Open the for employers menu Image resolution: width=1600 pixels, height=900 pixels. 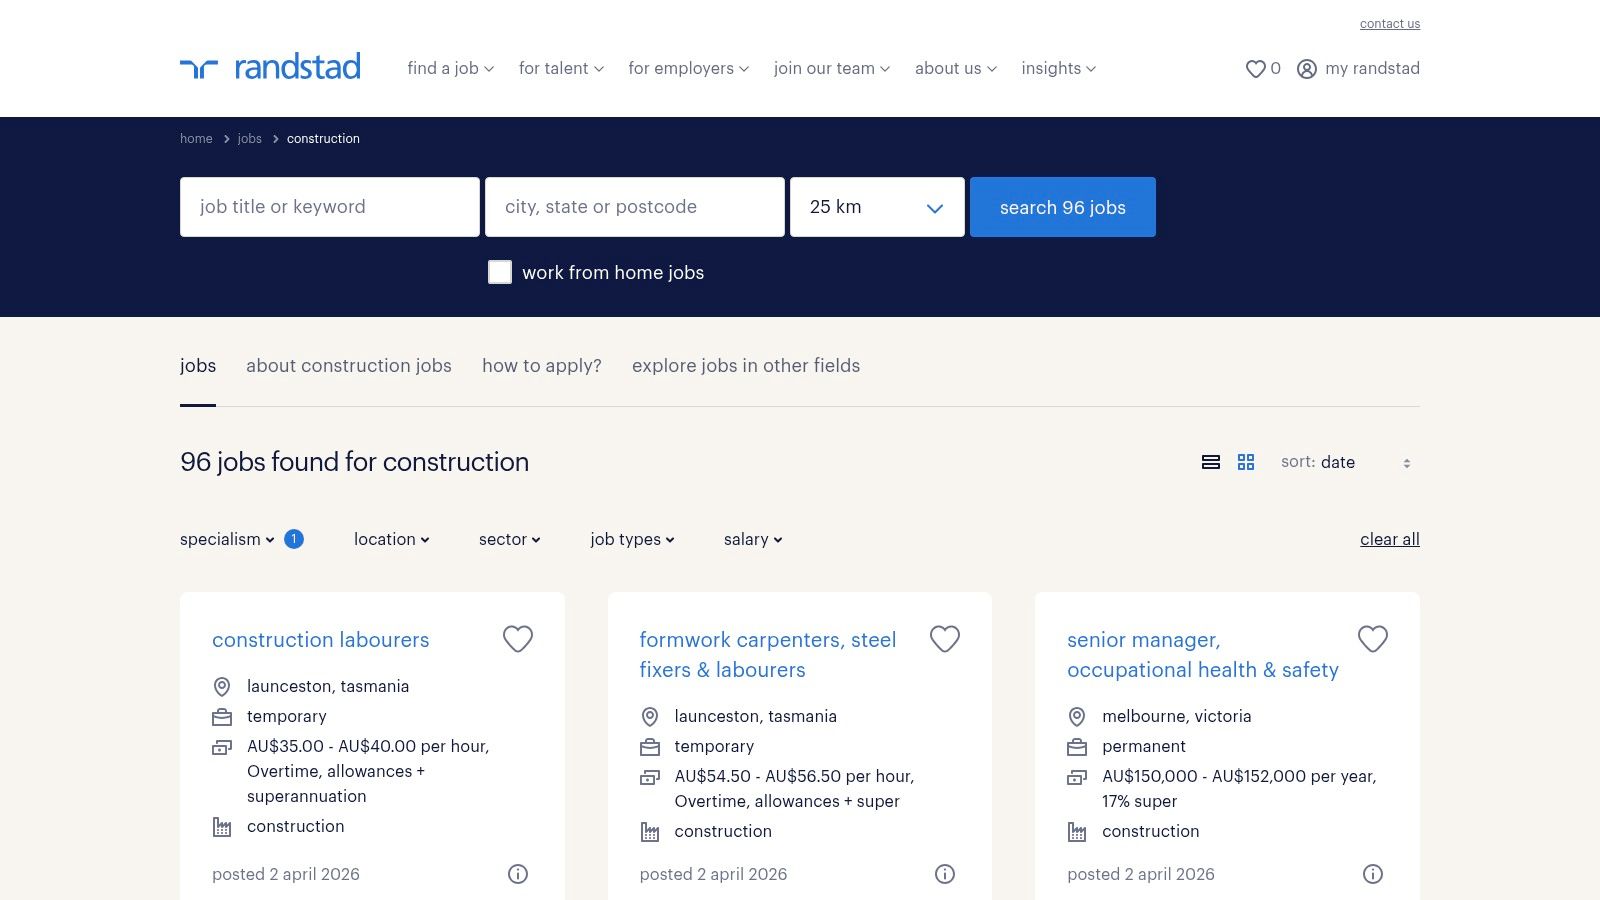[687, 68]
